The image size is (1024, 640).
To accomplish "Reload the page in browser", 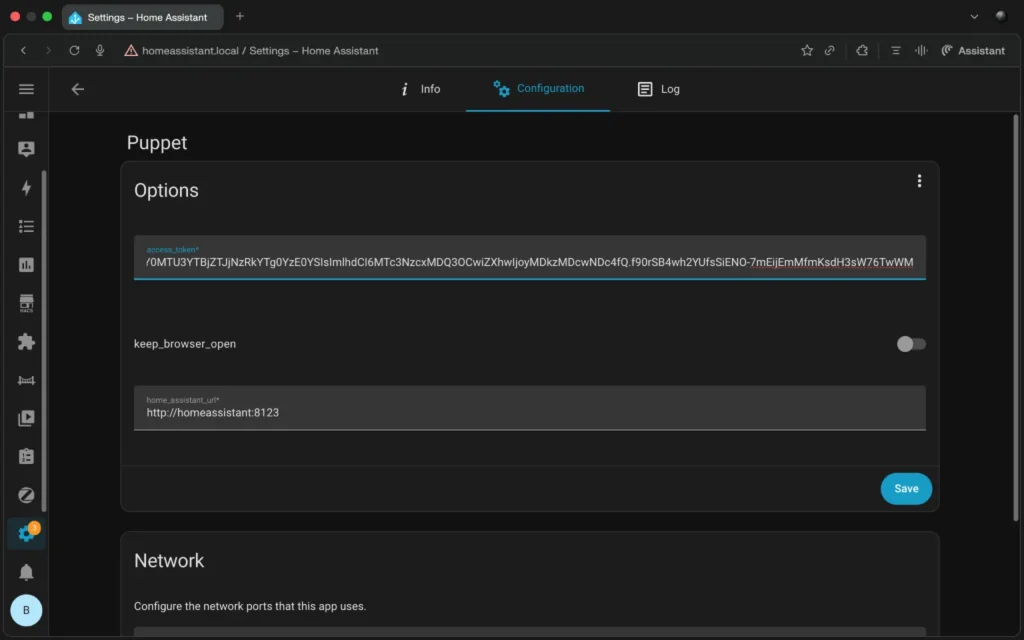I will 74,50.
